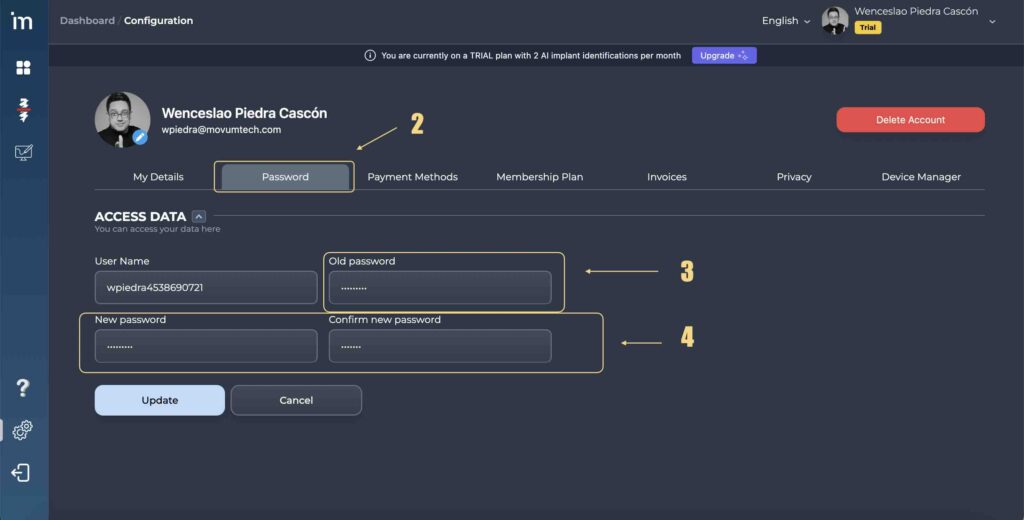Go to the Membership Plan tab
Screen dimensions: 1024x520
click(539, 177)
